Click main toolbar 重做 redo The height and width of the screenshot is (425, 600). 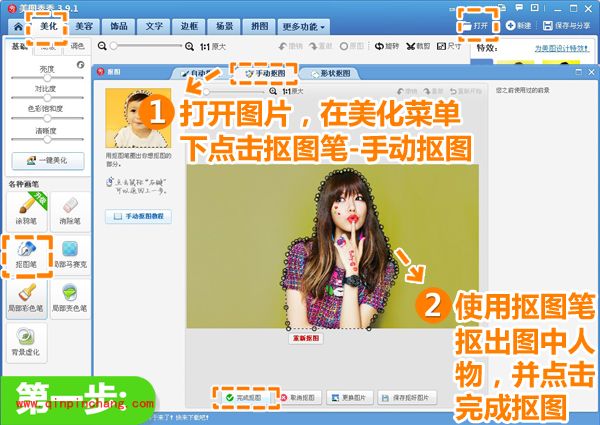(320, 46)
